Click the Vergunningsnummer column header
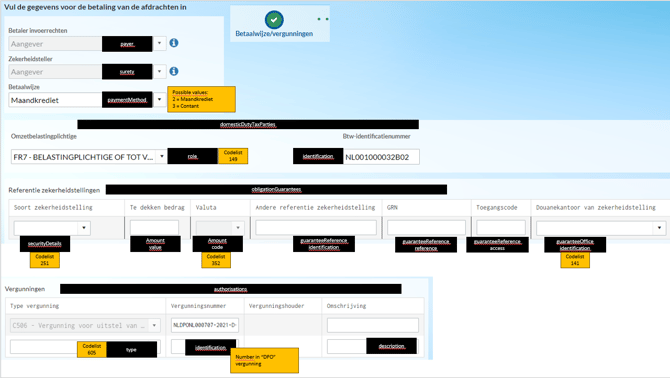The image size is (670, 378). click(199, 306)
